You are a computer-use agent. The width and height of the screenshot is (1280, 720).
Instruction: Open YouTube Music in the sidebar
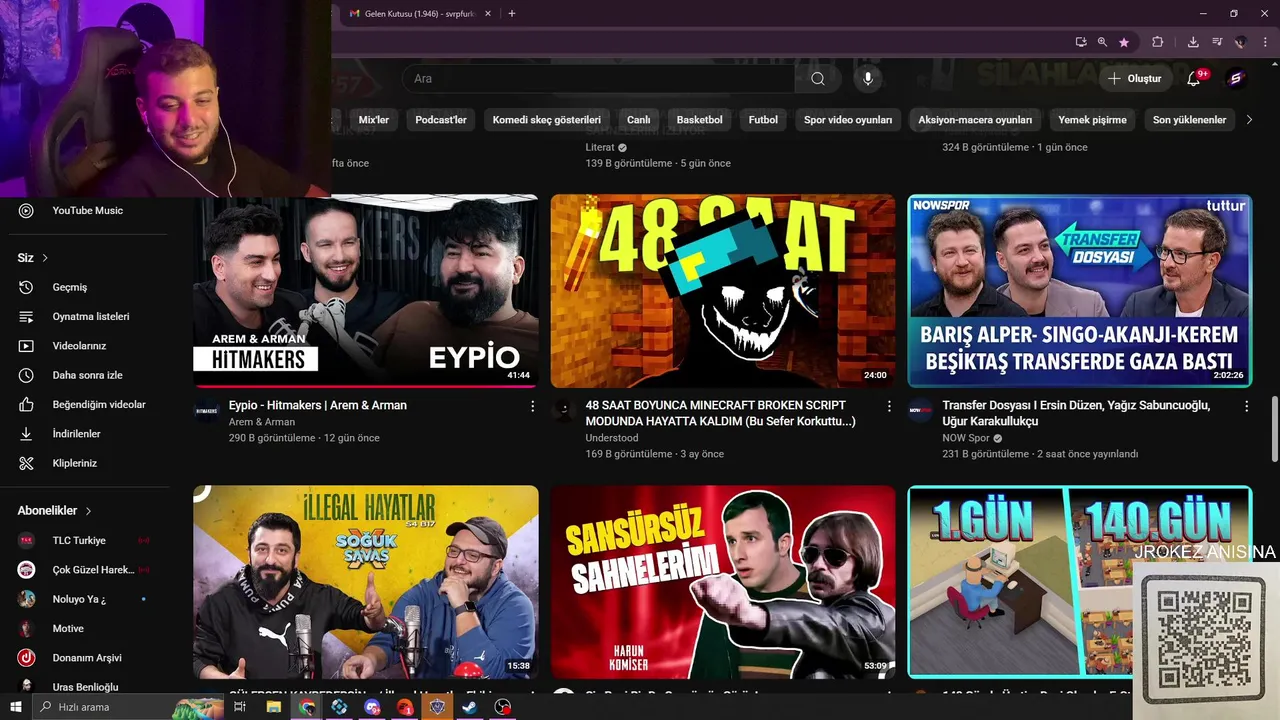88,210
